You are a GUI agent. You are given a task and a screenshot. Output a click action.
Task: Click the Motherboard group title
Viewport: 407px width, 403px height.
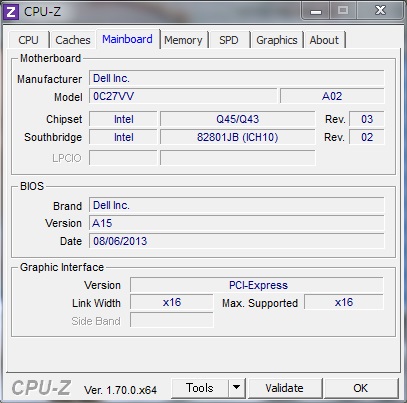[x=50, y=58]
